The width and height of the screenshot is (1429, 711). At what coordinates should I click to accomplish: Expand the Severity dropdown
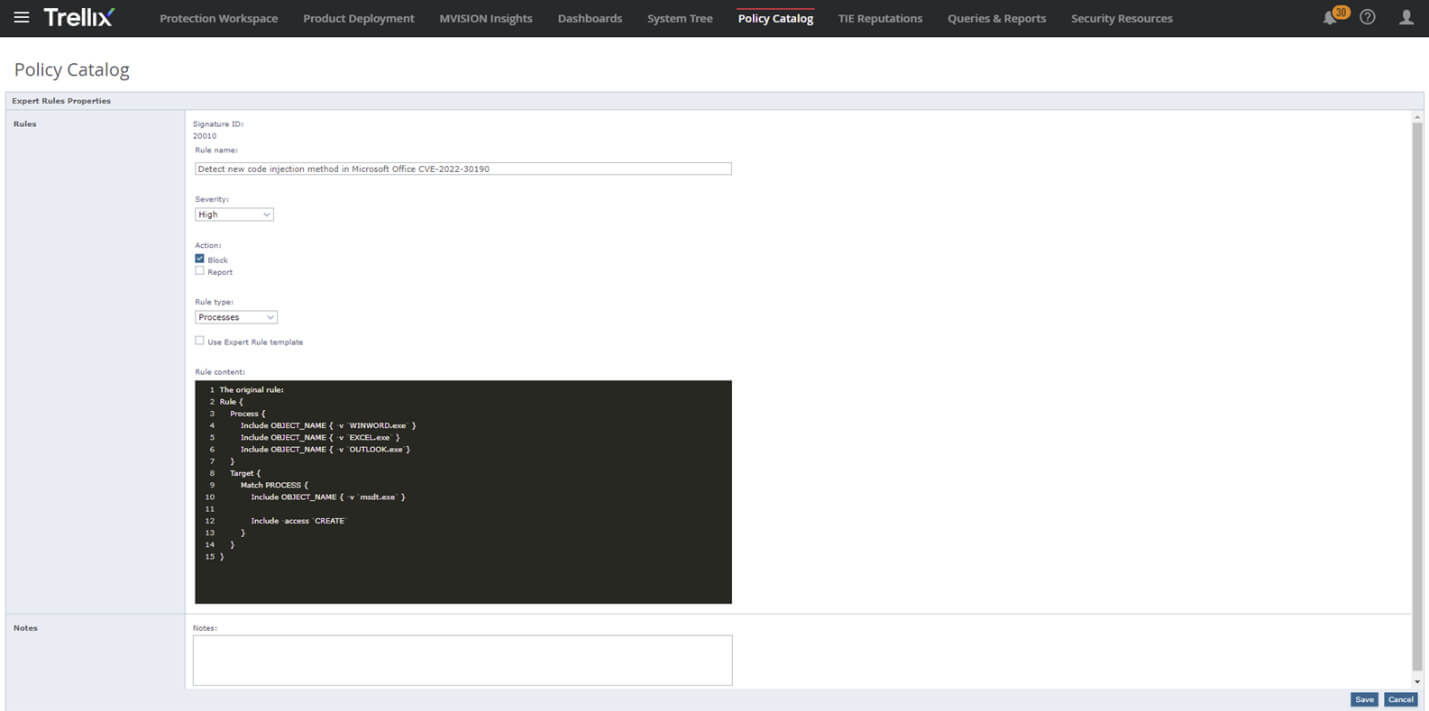[x=234, y=214]
